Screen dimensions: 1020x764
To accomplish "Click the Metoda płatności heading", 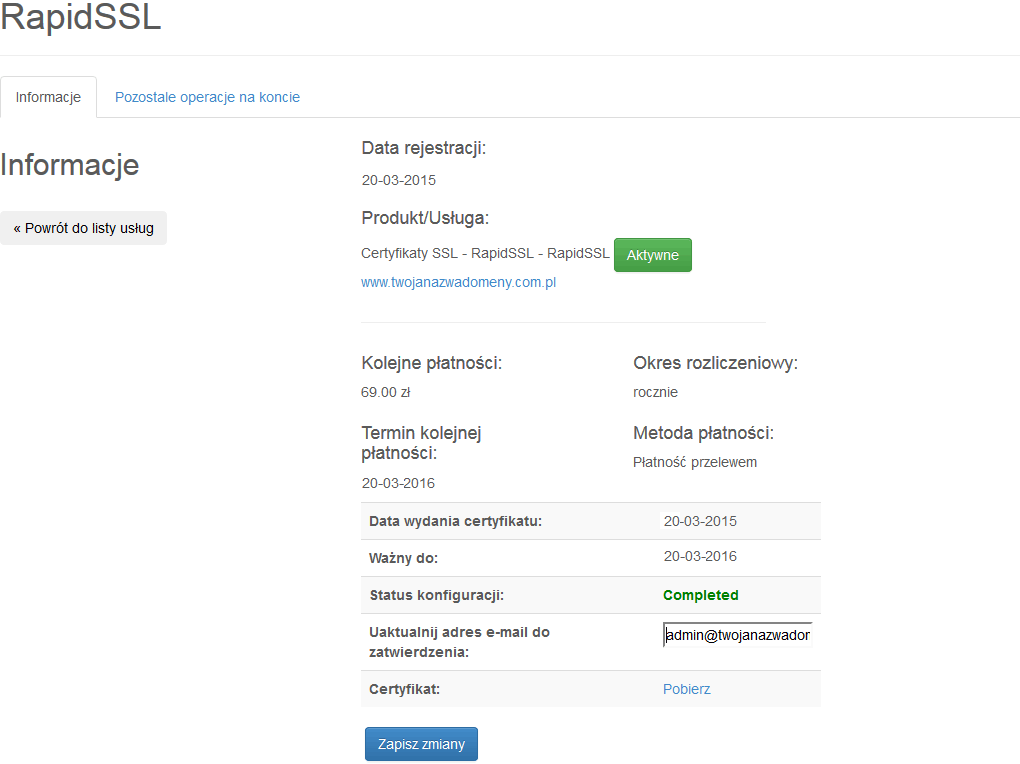I will (x=704, y=433).
